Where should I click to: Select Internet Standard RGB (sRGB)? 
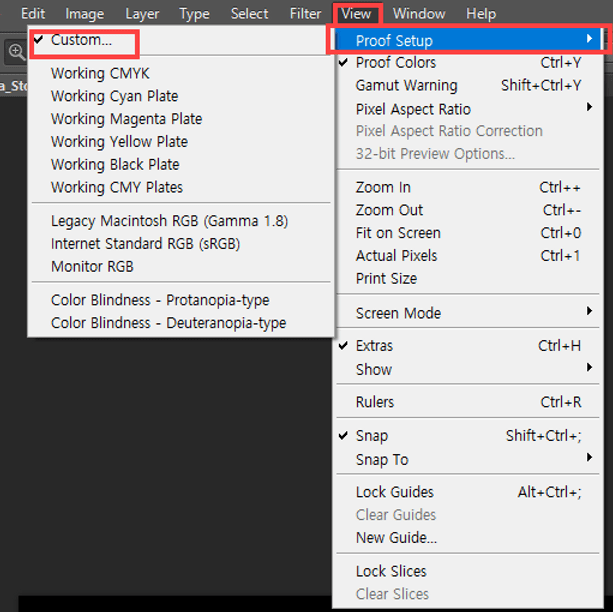(x=145, y=243)
